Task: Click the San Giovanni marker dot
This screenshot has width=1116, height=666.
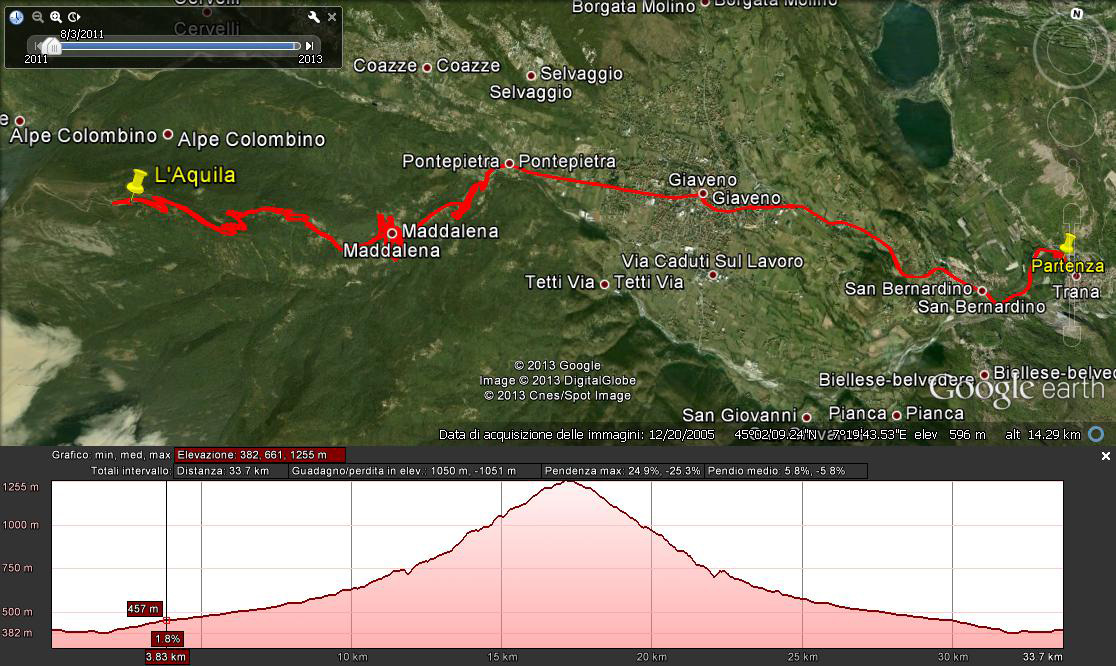Action: click(x=806, y=418)
